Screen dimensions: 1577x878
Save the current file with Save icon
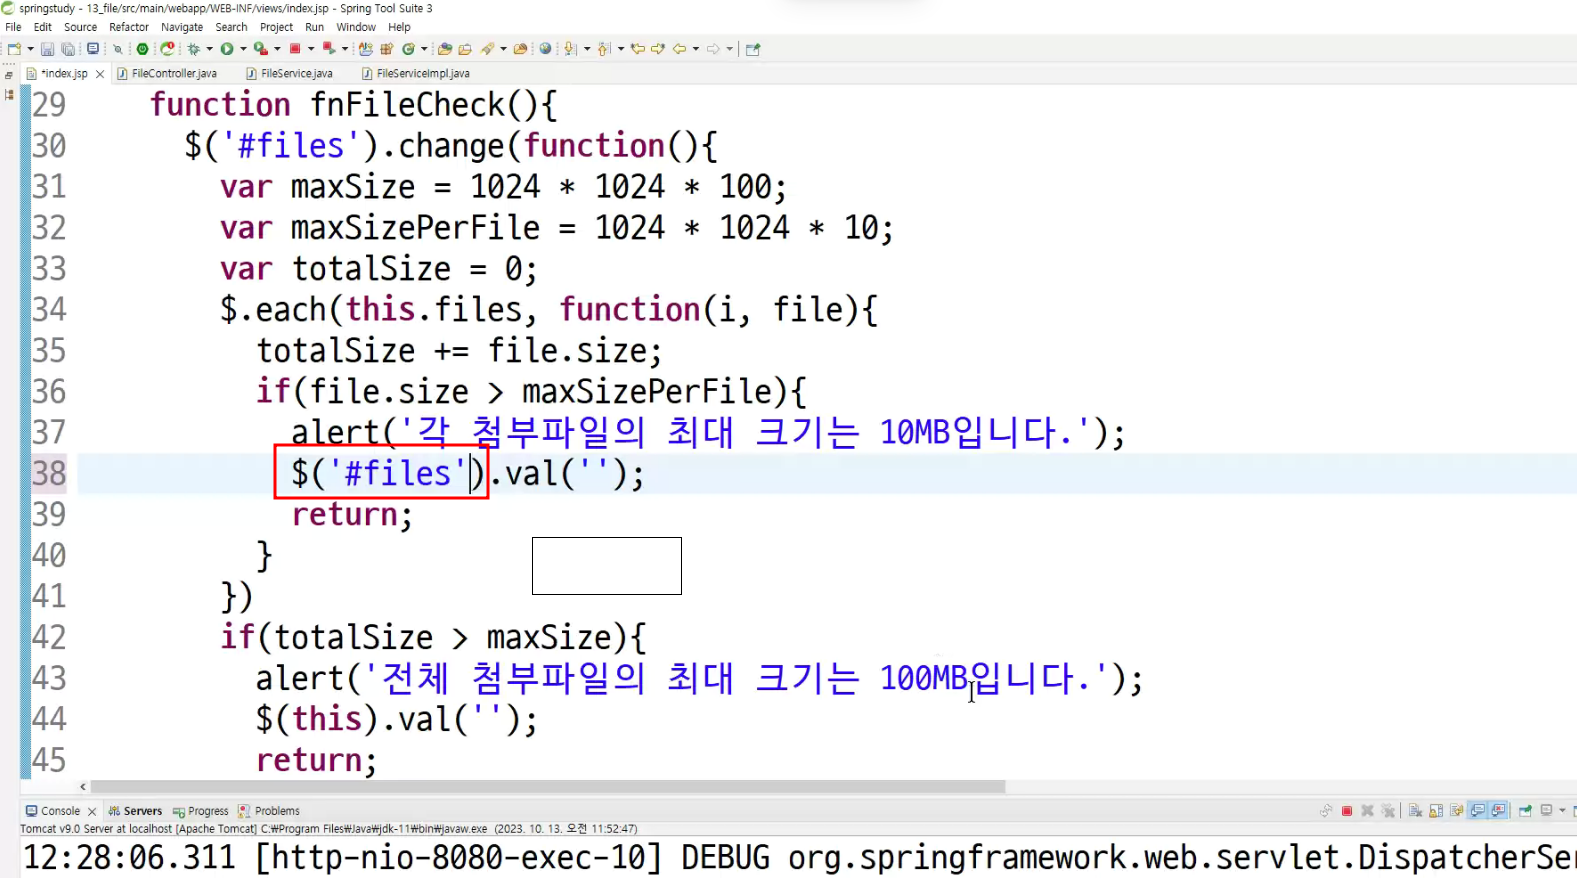tap(47, 48)
